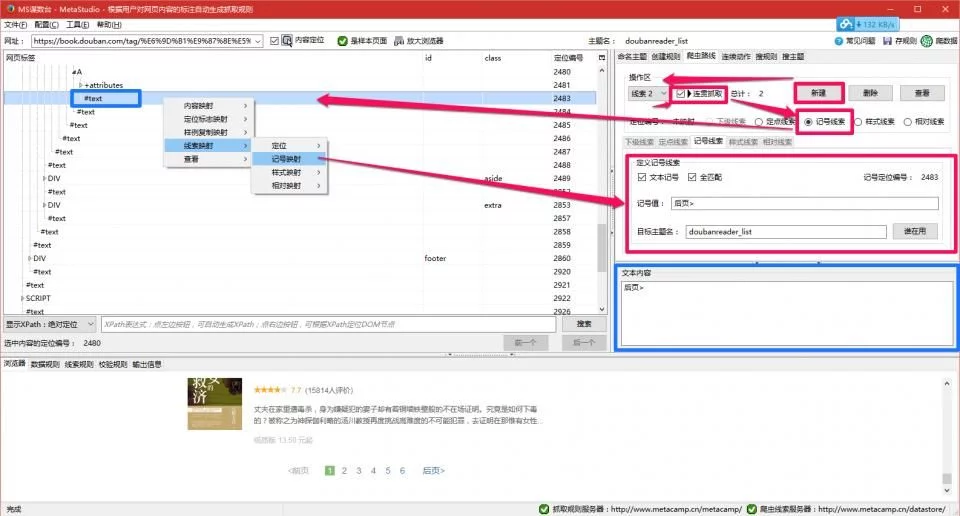Click the 搜索 button
This screenshot has width=960, height=516.
click(x=583, y=324)
